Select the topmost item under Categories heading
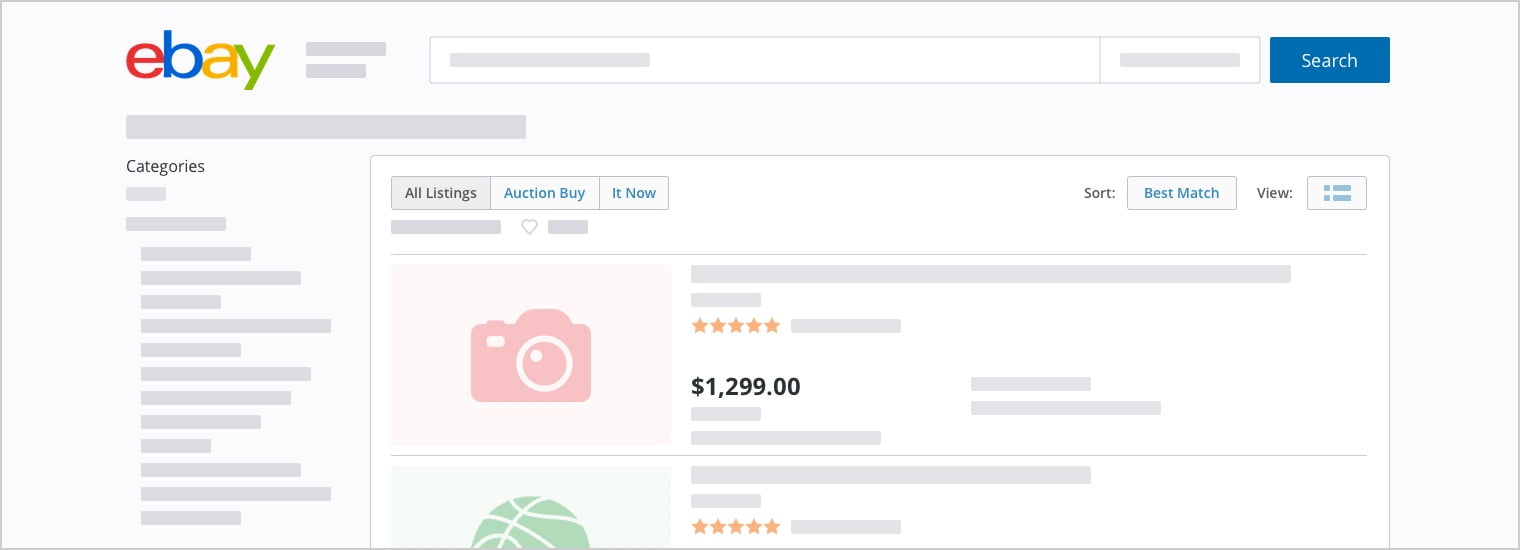Viewport: 1520px width, 550px height. [x=146, y=194]
